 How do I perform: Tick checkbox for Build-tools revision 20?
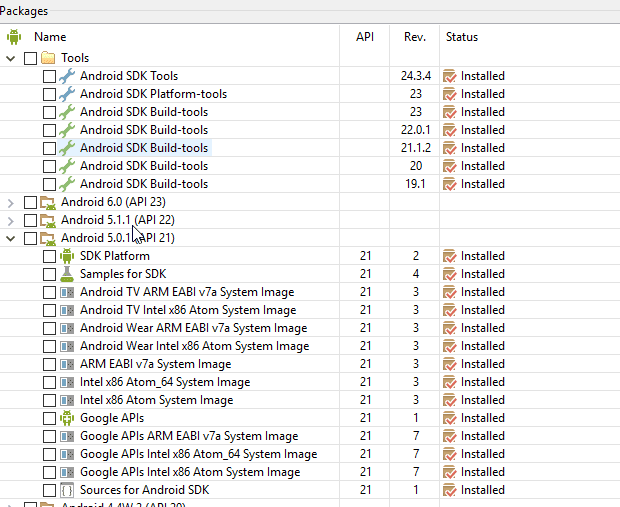(49, 166)
